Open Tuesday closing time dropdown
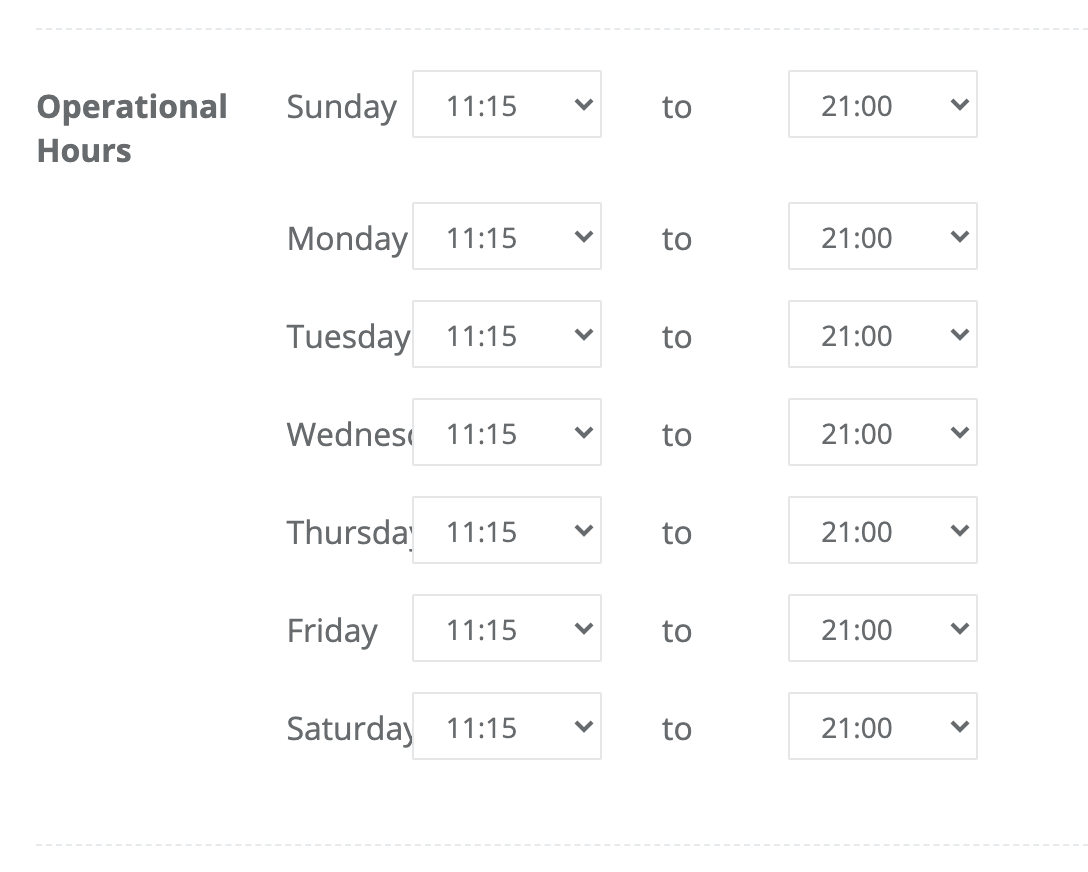Image resolution: width=1088 pixels, height=872 pixels. coord(883,334)
